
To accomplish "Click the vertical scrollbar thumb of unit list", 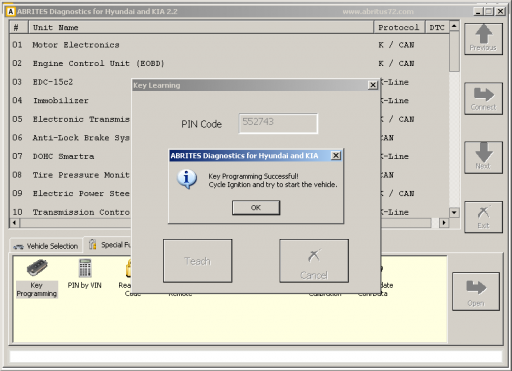I will coord(454,51).
